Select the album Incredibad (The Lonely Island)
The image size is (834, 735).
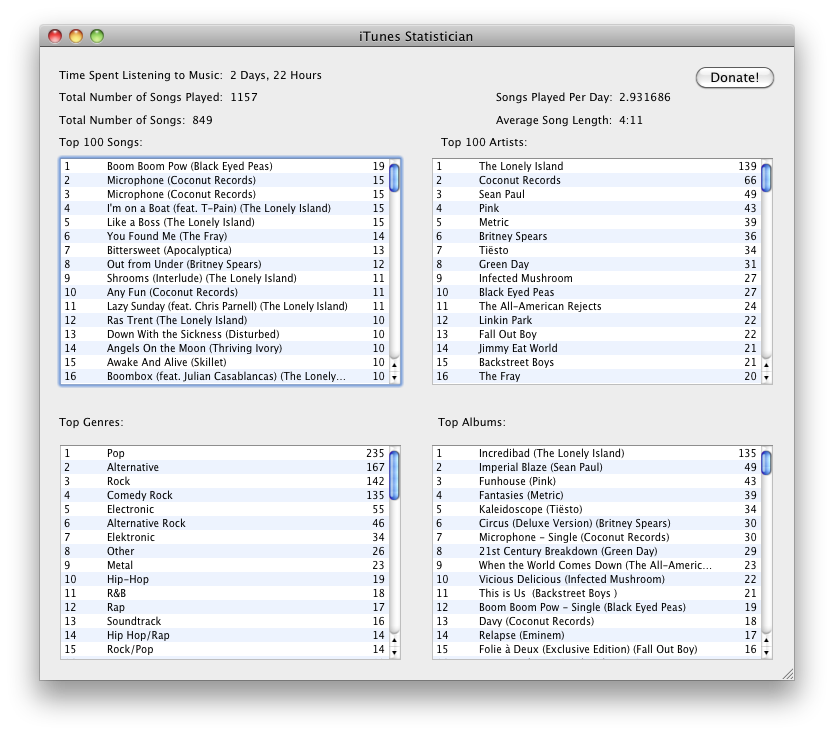click(x=597, y=453)
